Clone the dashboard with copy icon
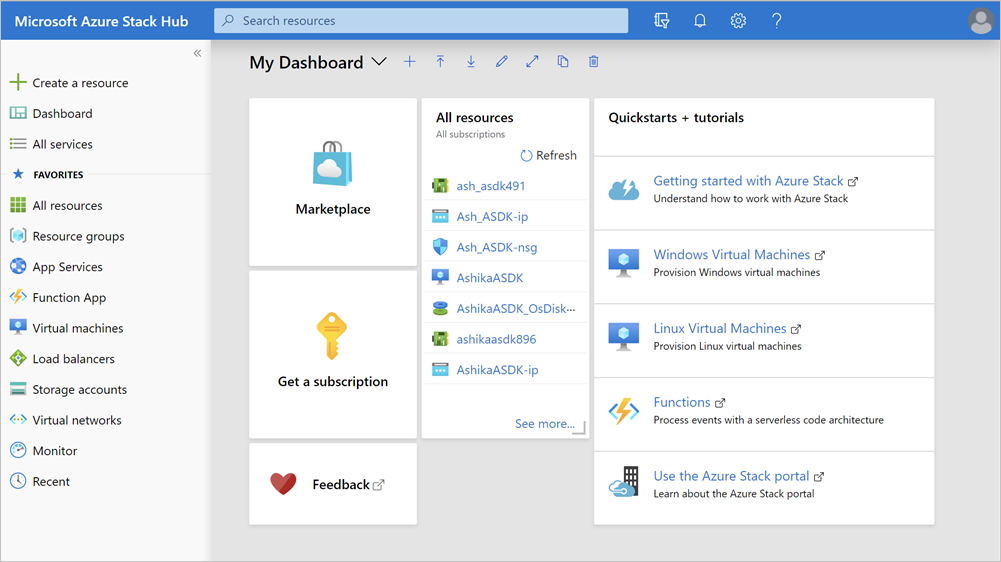 (x=563, y=62)
